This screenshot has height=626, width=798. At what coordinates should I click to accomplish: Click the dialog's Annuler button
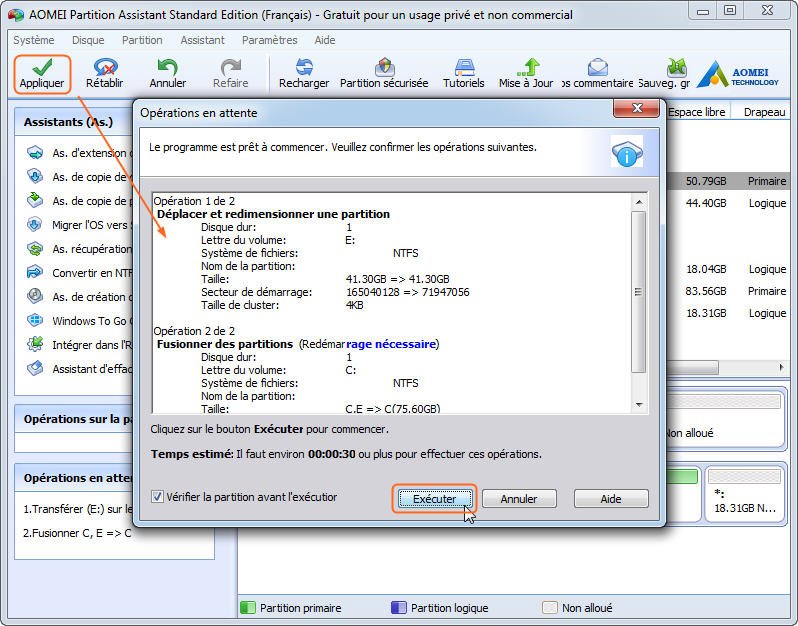coord(519,499)
